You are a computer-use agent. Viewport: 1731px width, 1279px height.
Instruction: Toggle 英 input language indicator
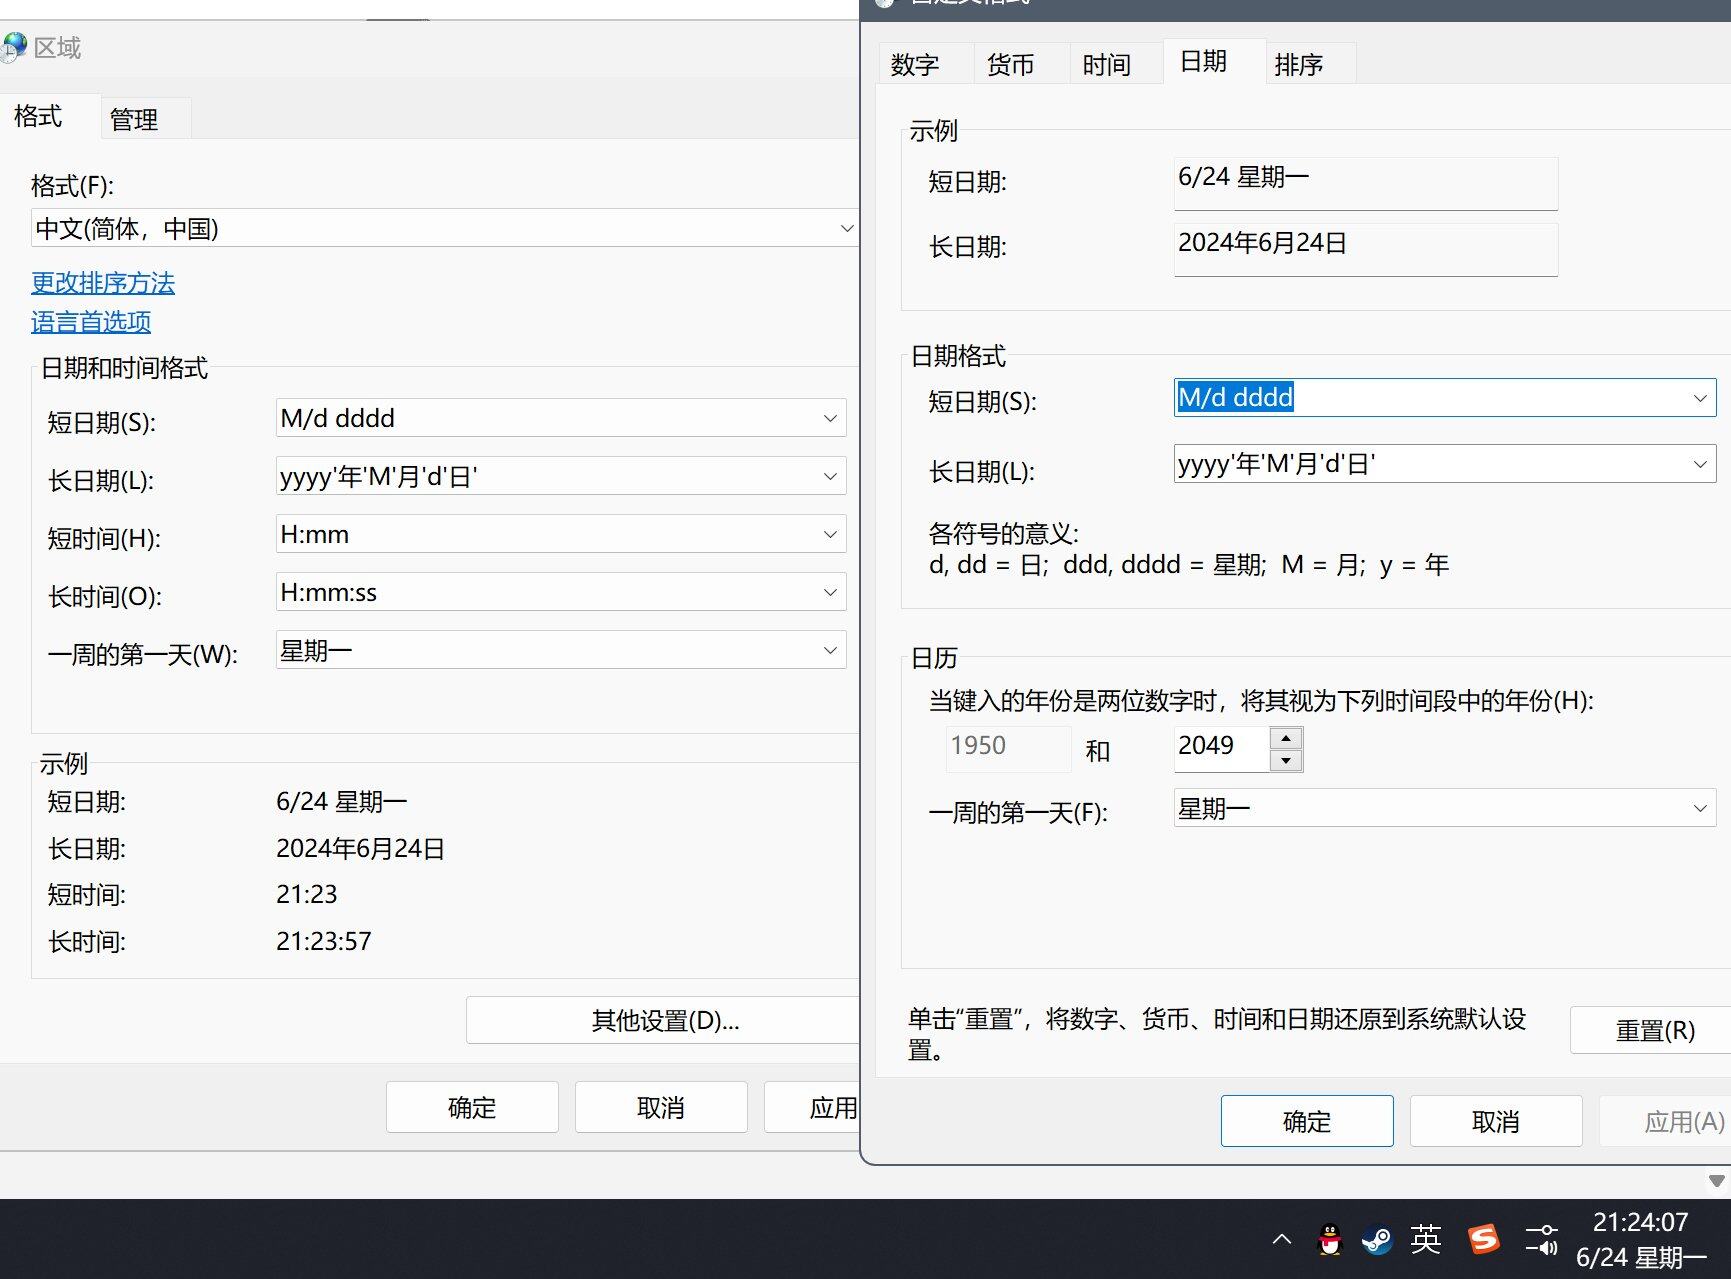(1426, 1240)
